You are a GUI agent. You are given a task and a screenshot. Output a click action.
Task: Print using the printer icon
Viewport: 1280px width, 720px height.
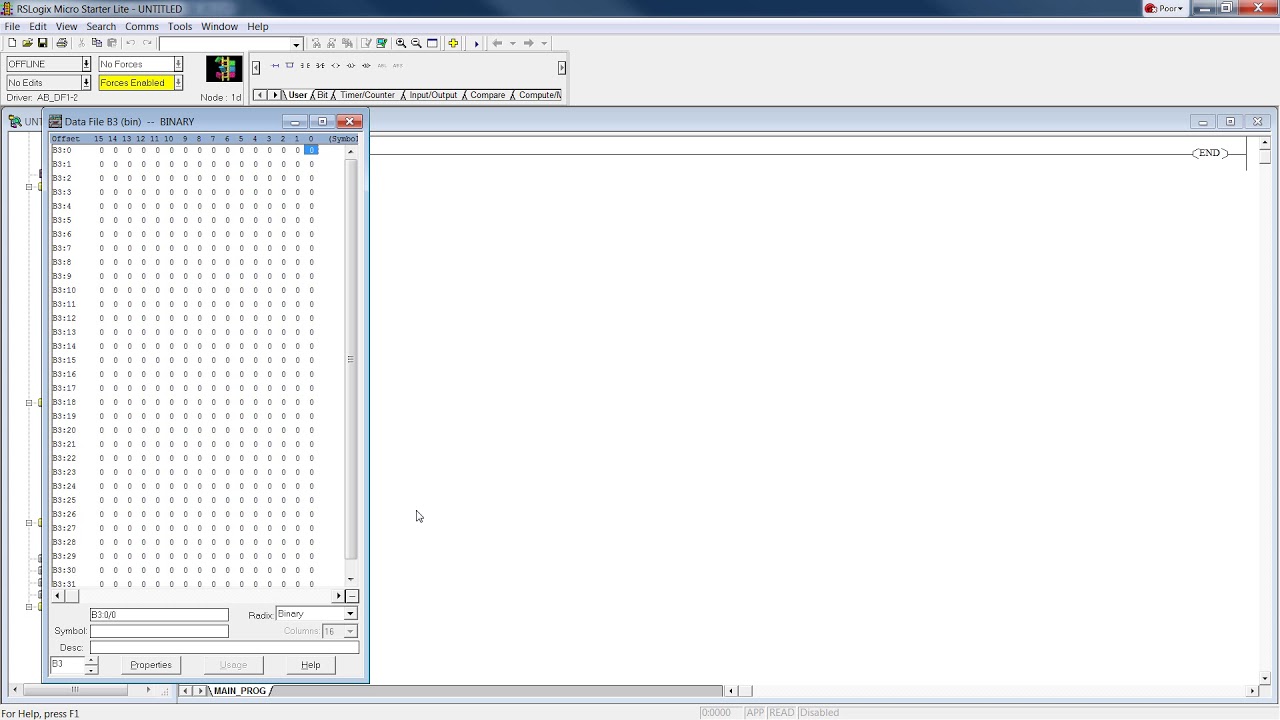click(x=62, y=43)
